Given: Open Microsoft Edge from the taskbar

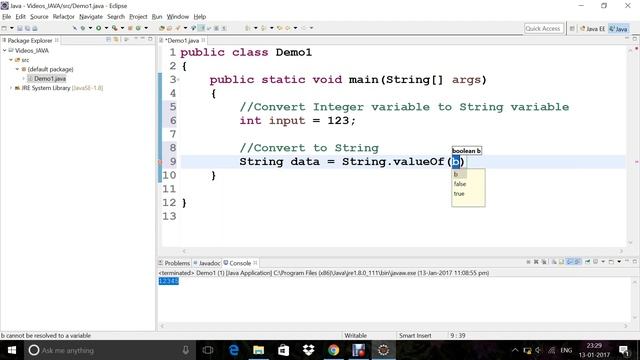Looking at the screenshot, I should [x=234, y=350].
